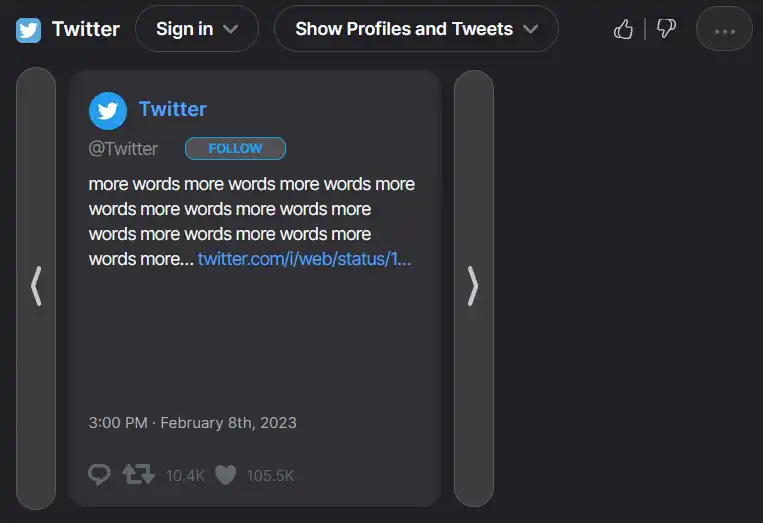The height and width of the screenshot is (523, 763).
Task: Click the tweet timestamp 3:00 PM February 8th, 2023
Action: tap(192, 422)
